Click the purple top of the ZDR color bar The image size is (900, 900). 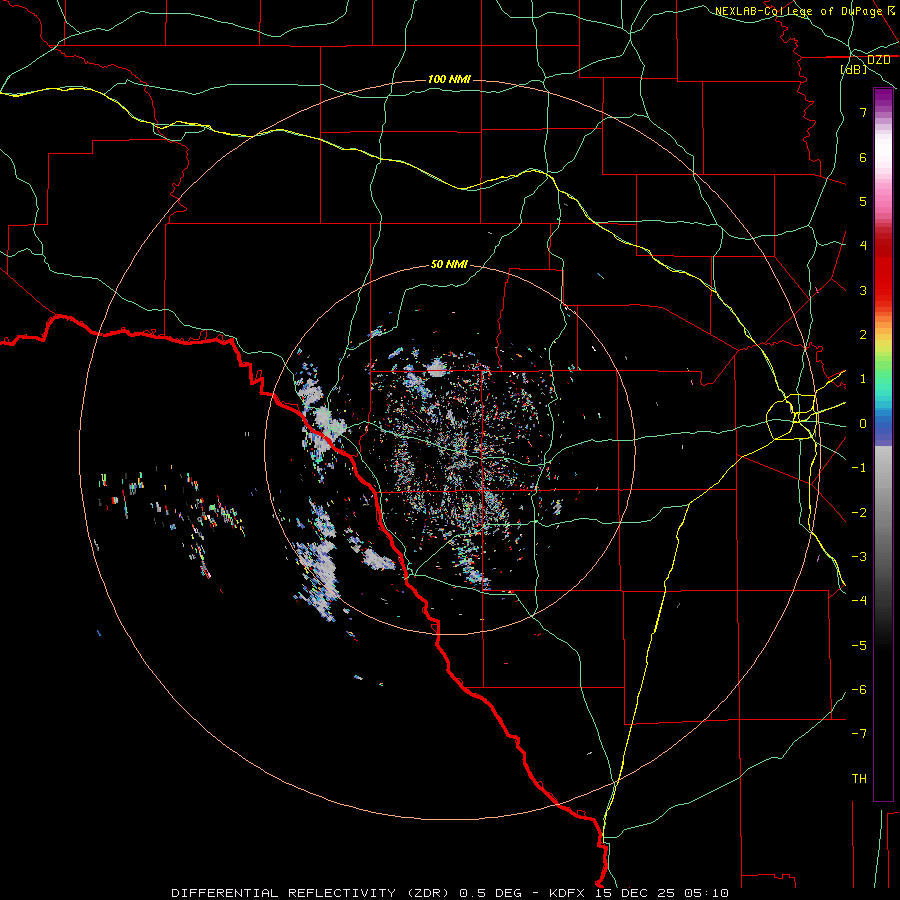point(883,98)
